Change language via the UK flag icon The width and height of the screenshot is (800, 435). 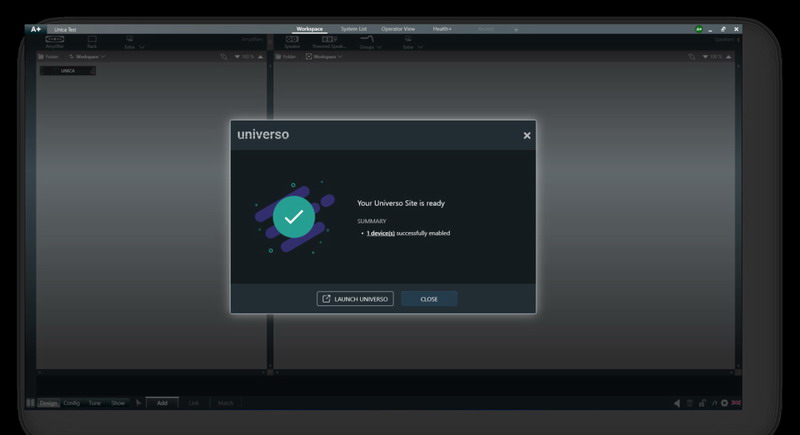[x=736, y=403]
